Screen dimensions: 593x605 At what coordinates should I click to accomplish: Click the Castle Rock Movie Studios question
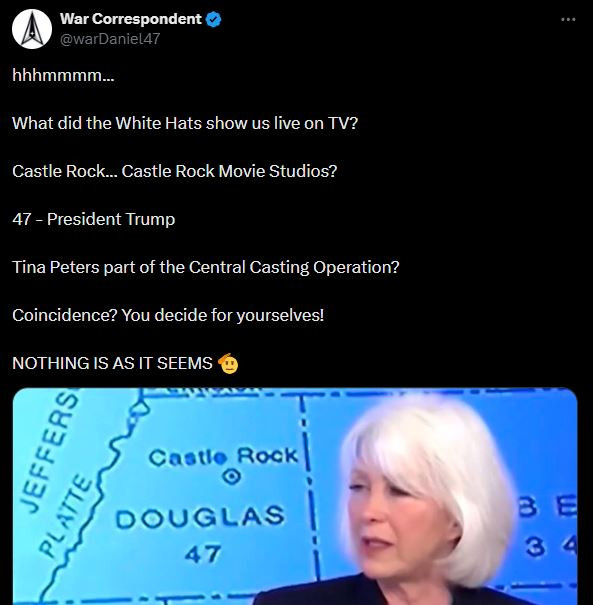[x=175, y=171]
